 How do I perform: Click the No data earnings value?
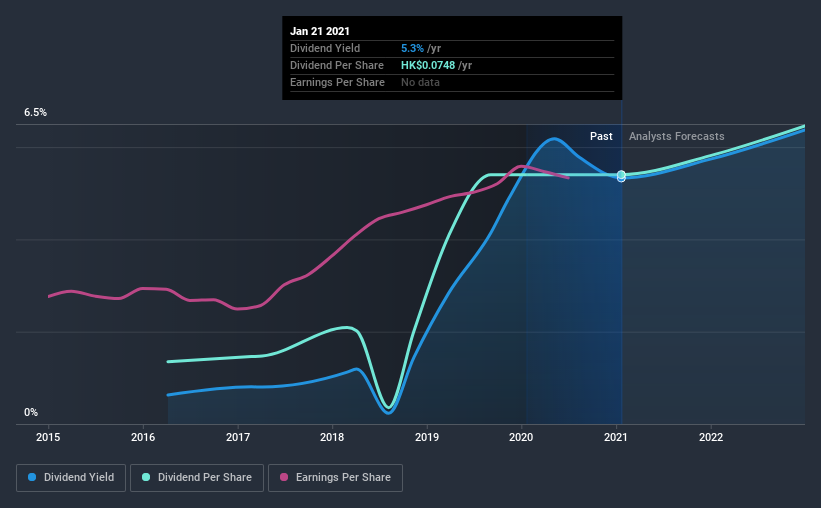pyautogui.click(x=420, y=82)
